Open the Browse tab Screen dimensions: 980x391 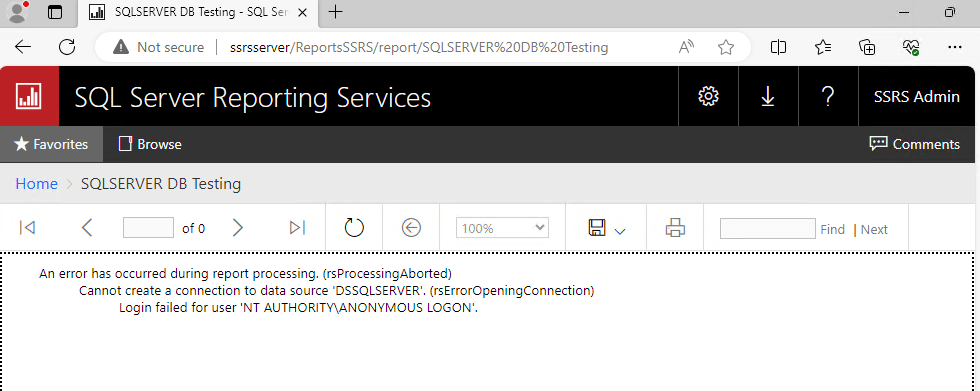[150, 144]
